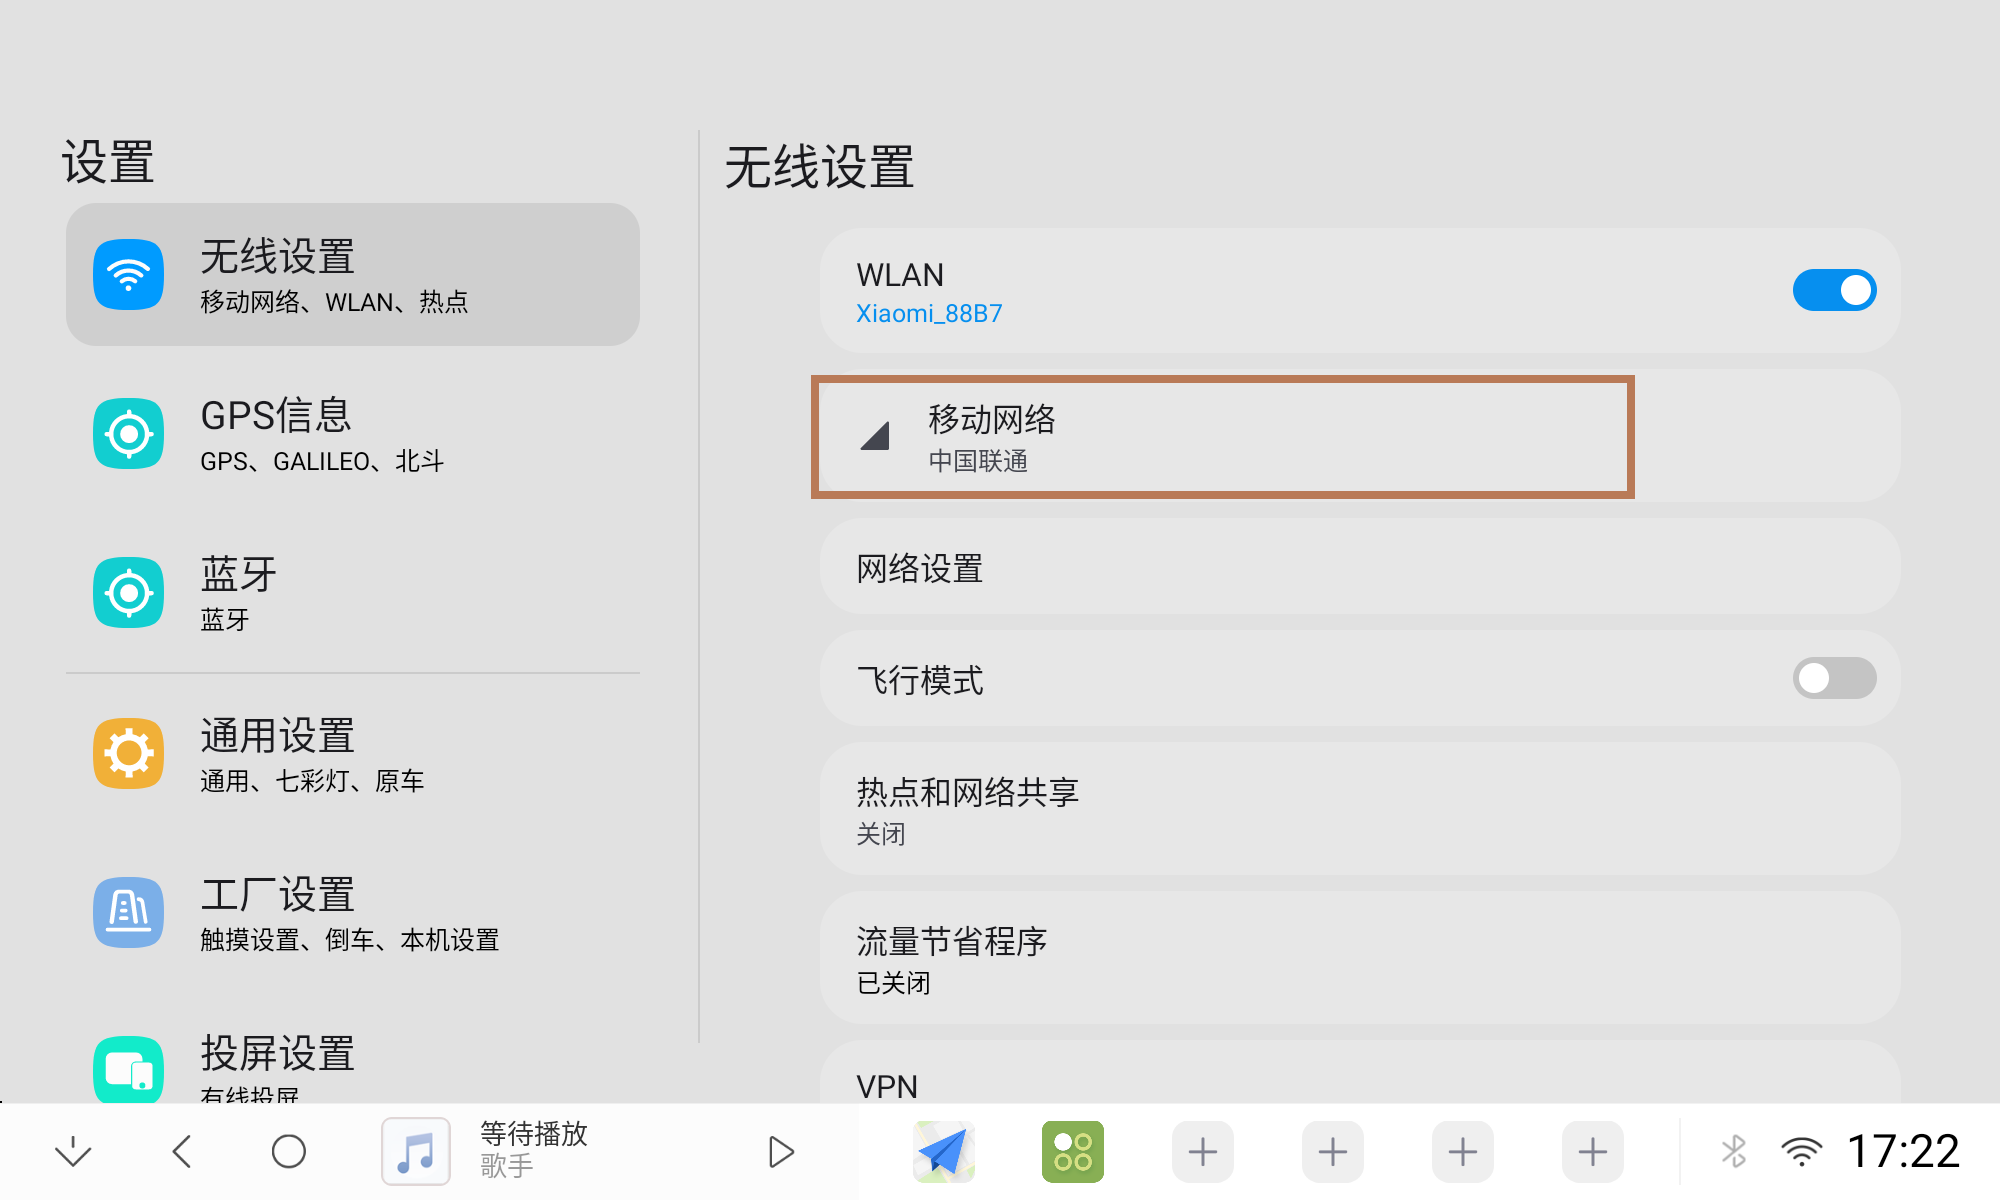This screenshot has height=1200, width=2000.
Task: Open the paper plane navigation app
Action: (943, 1151)
